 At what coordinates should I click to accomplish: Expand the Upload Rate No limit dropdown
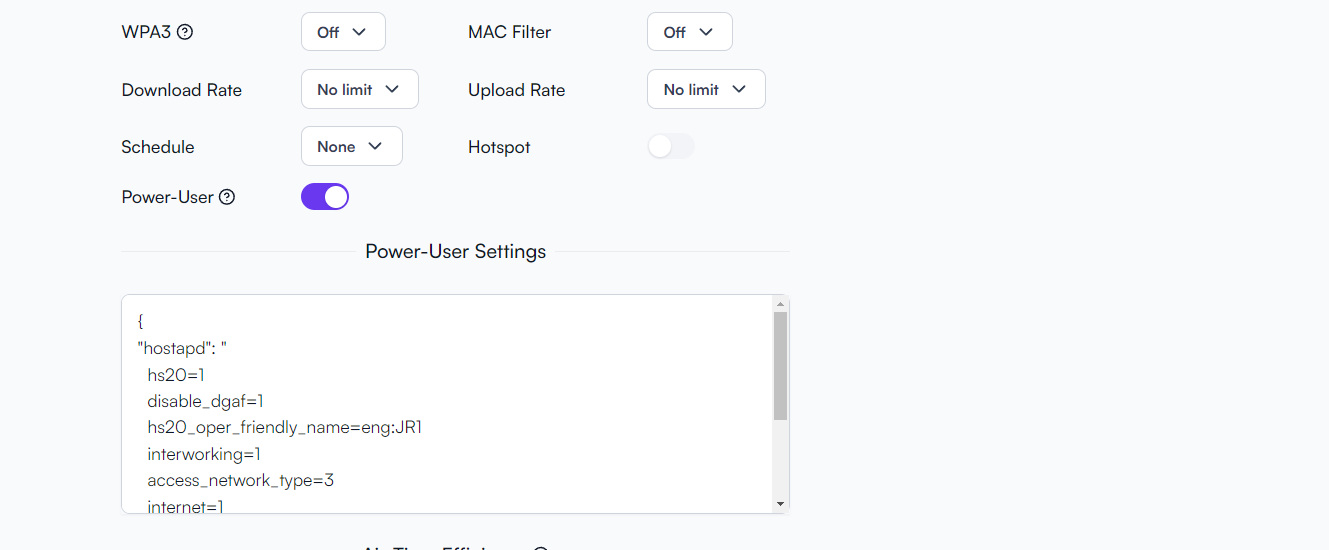pyautogui.click(x=706, y=89)
